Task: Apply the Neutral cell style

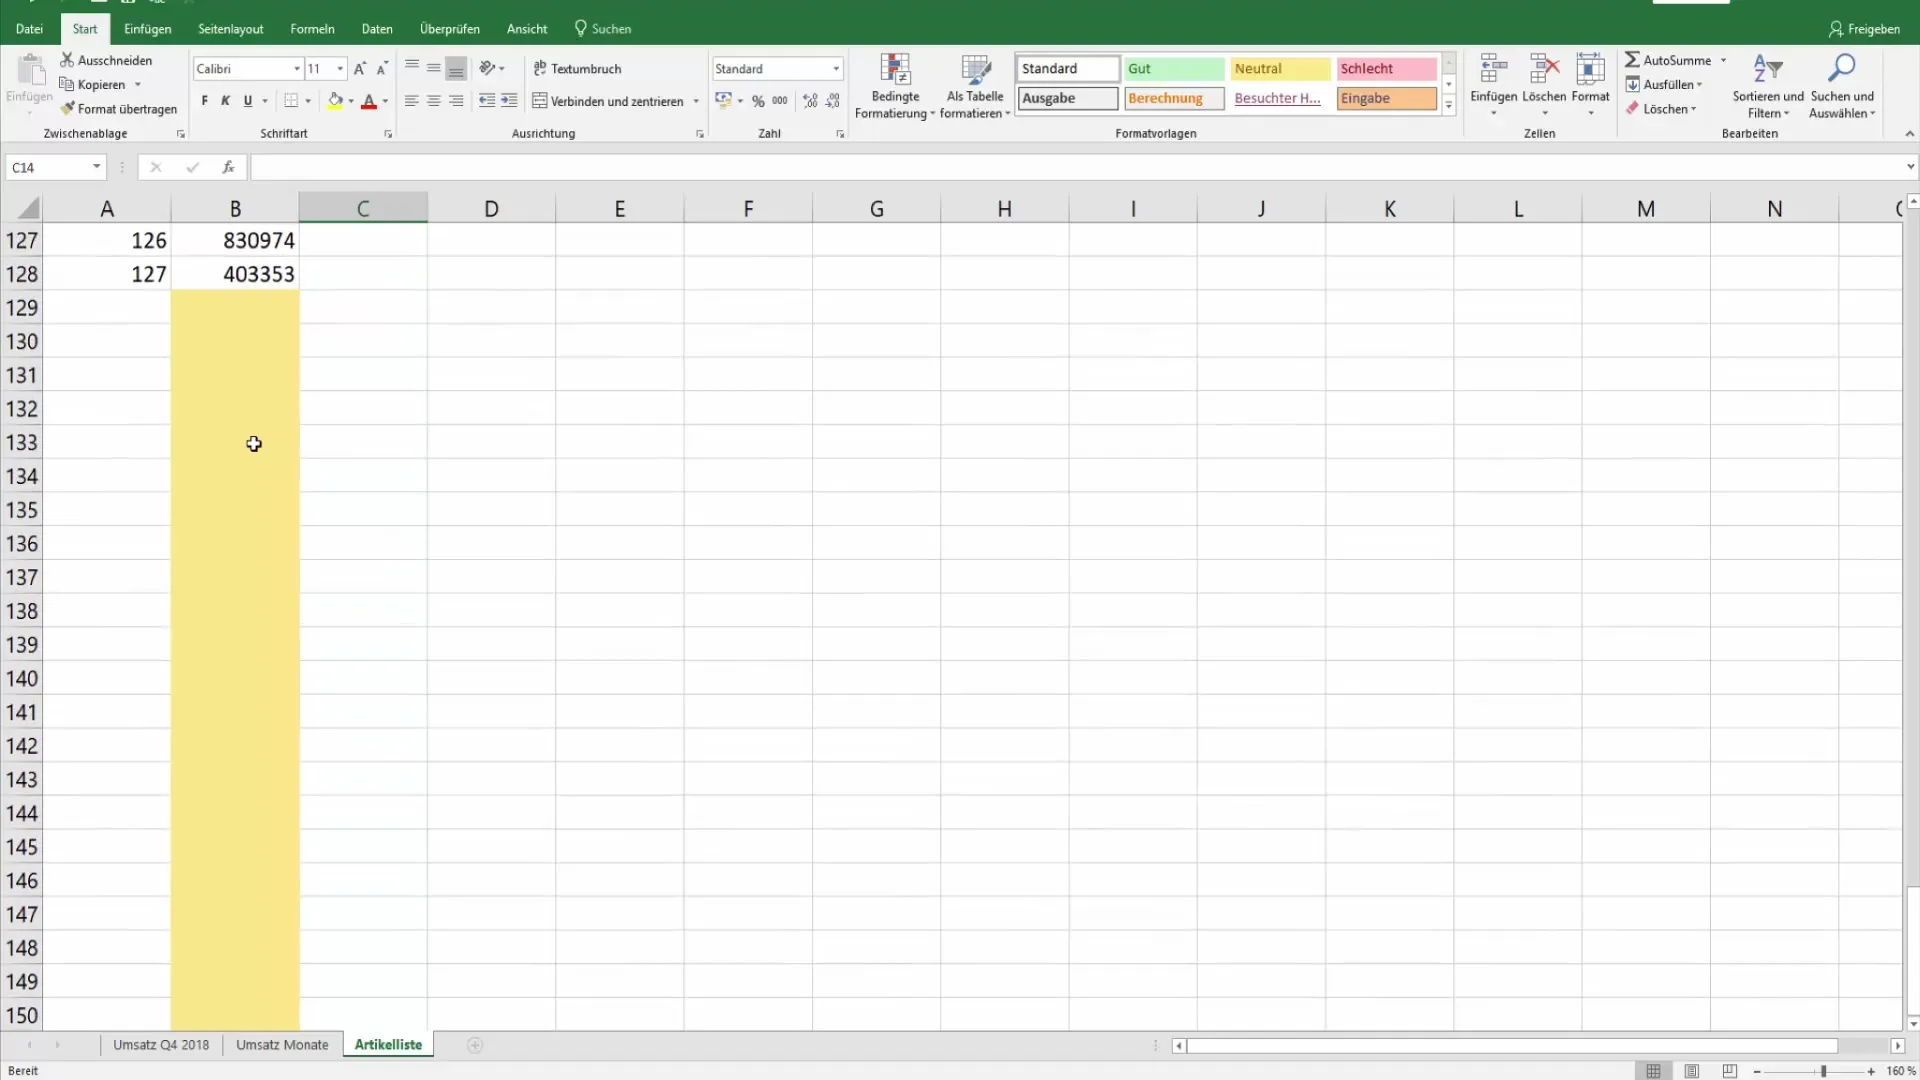Action: [x=1280, y=68]
